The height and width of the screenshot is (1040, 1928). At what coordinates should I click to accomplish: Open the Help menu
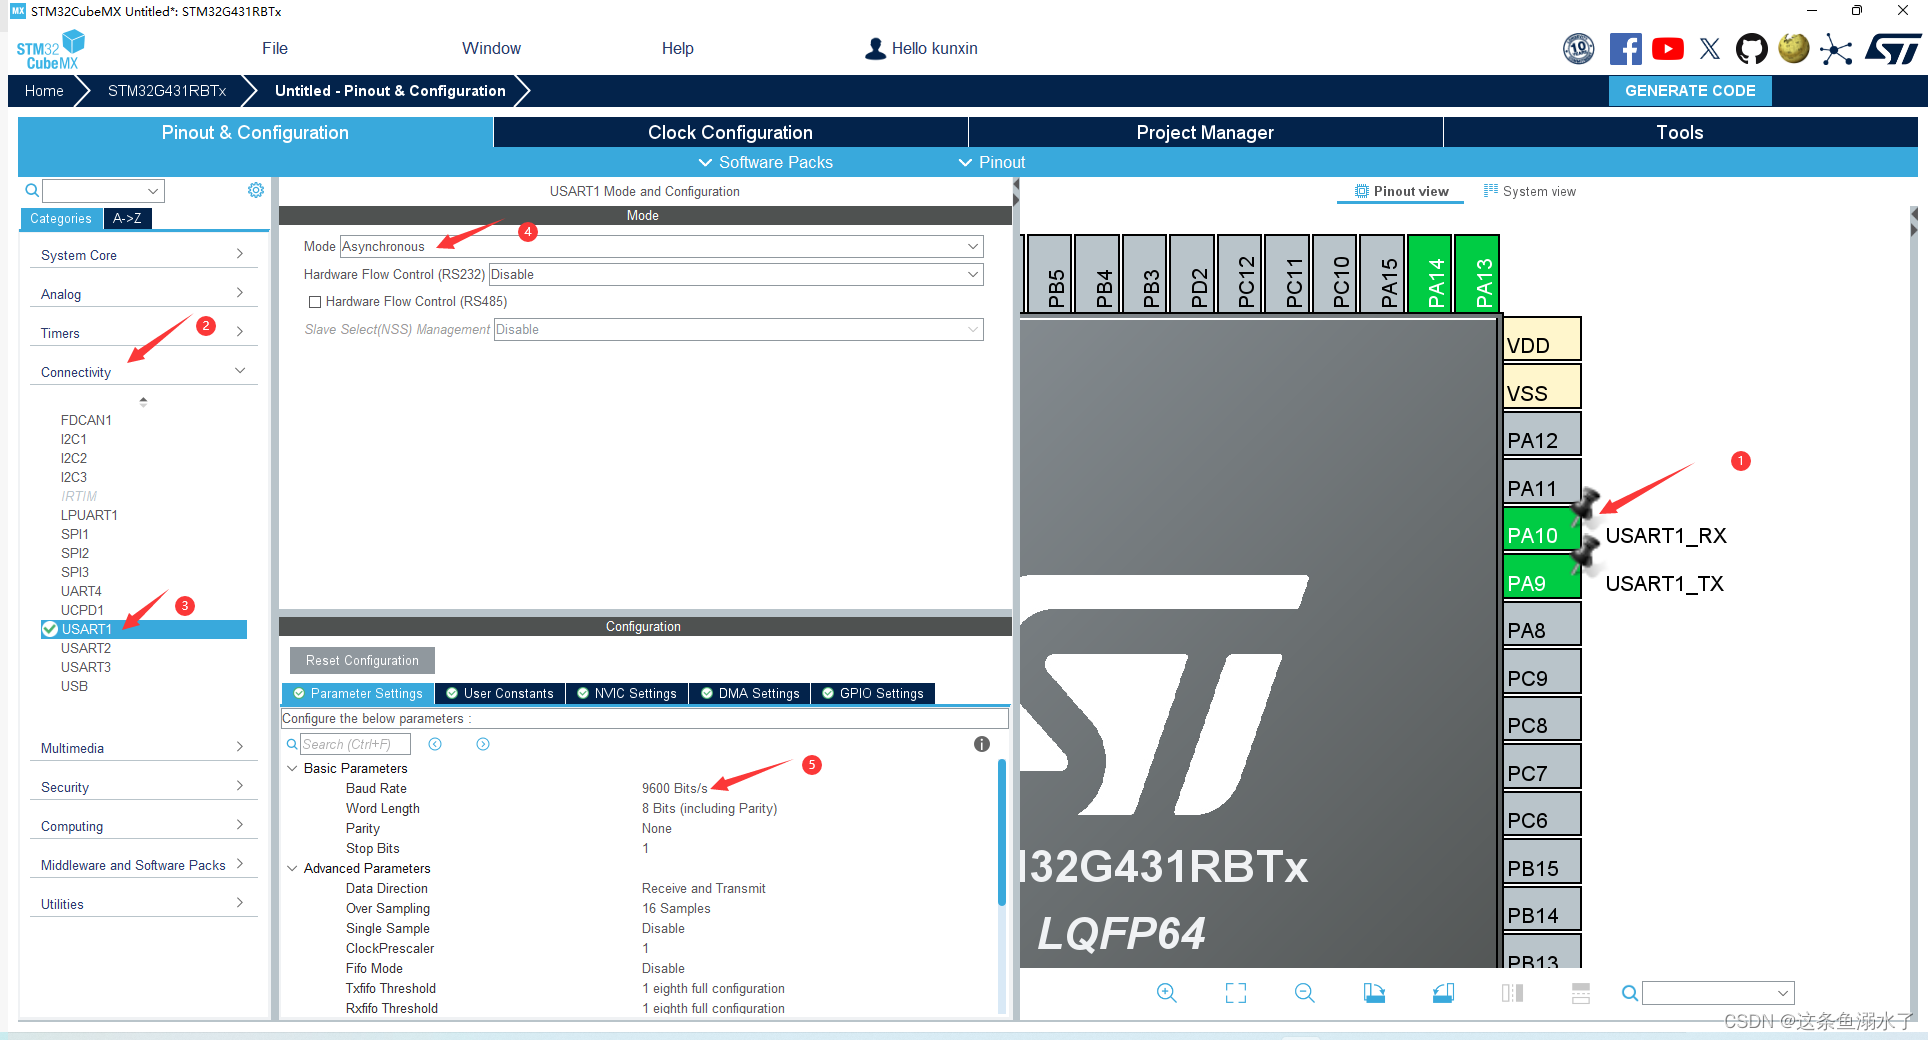[x=677, y=48]
